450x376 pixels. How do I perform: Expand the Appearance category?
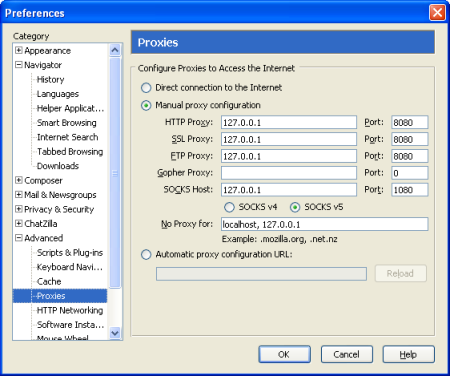pos(19,50)
